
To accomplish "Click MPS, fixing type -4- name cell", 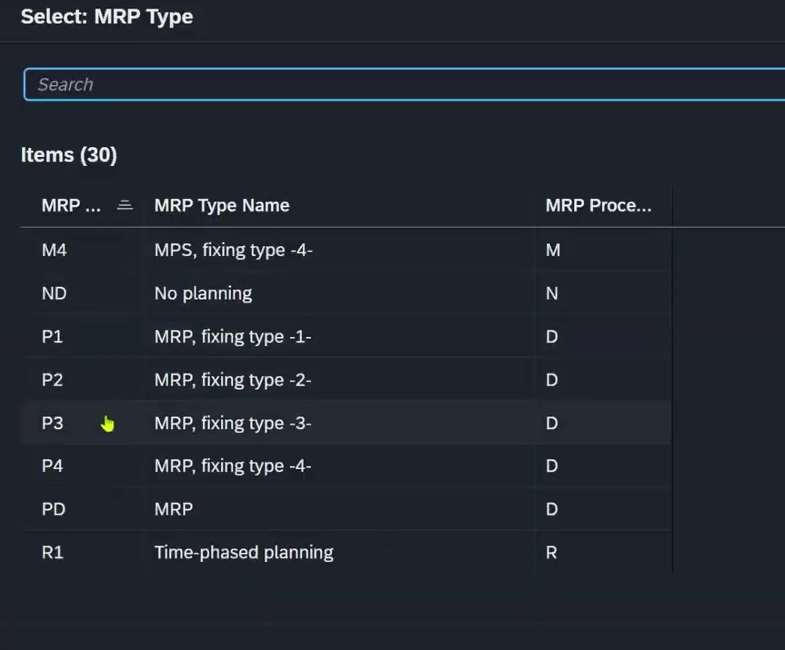I will [233, 250].
